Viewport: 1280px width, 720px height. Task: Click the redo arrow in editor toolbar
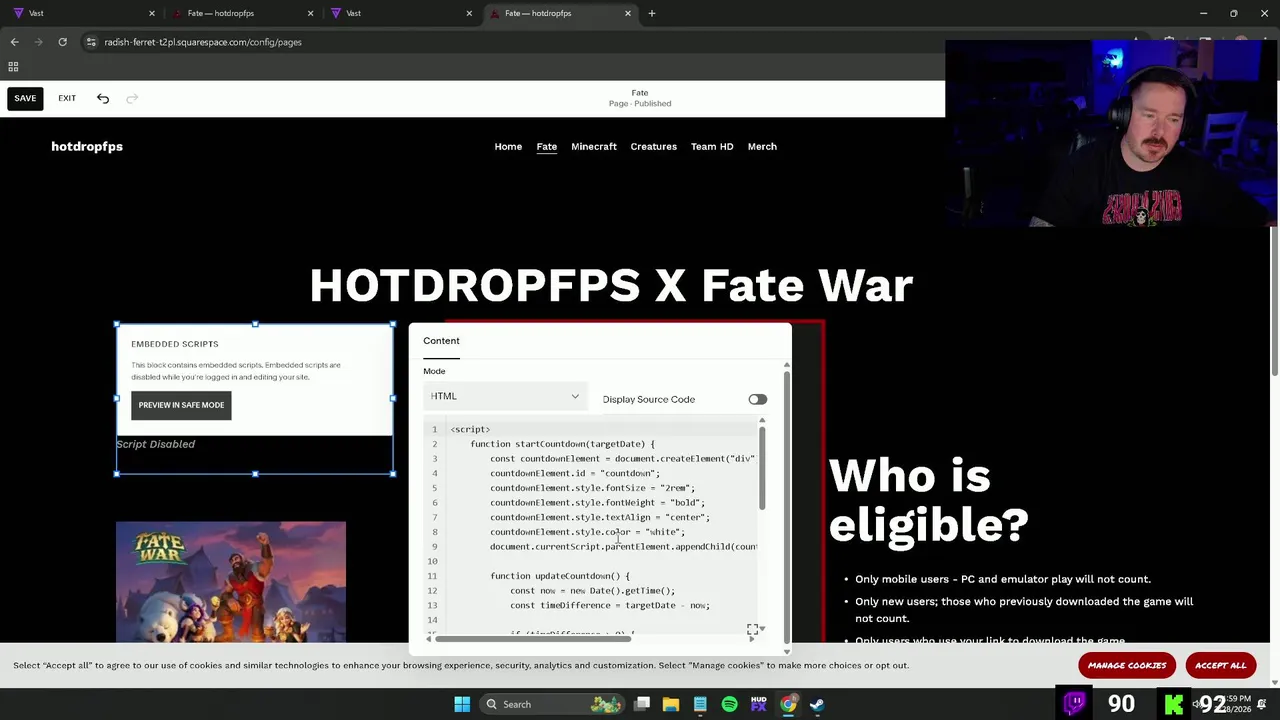click(132, 98)
